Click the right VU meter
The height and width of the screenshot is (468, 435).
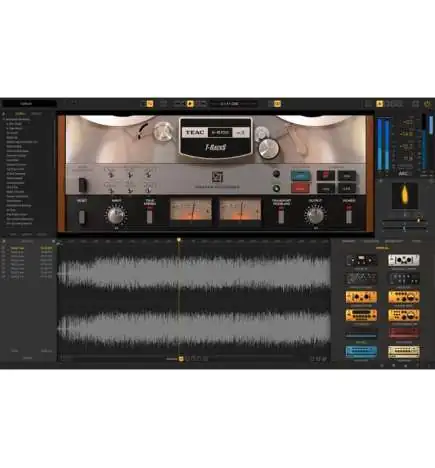coord(240,210)
